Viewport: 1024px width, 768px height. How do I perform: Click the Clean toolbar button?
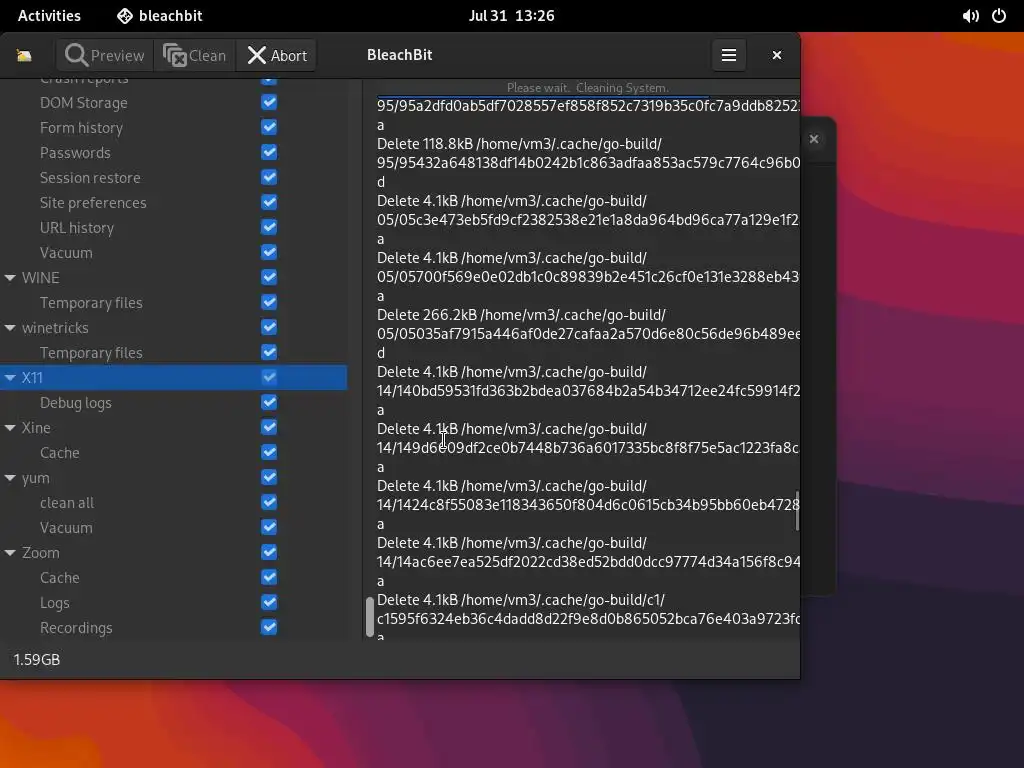coord(195,56)
